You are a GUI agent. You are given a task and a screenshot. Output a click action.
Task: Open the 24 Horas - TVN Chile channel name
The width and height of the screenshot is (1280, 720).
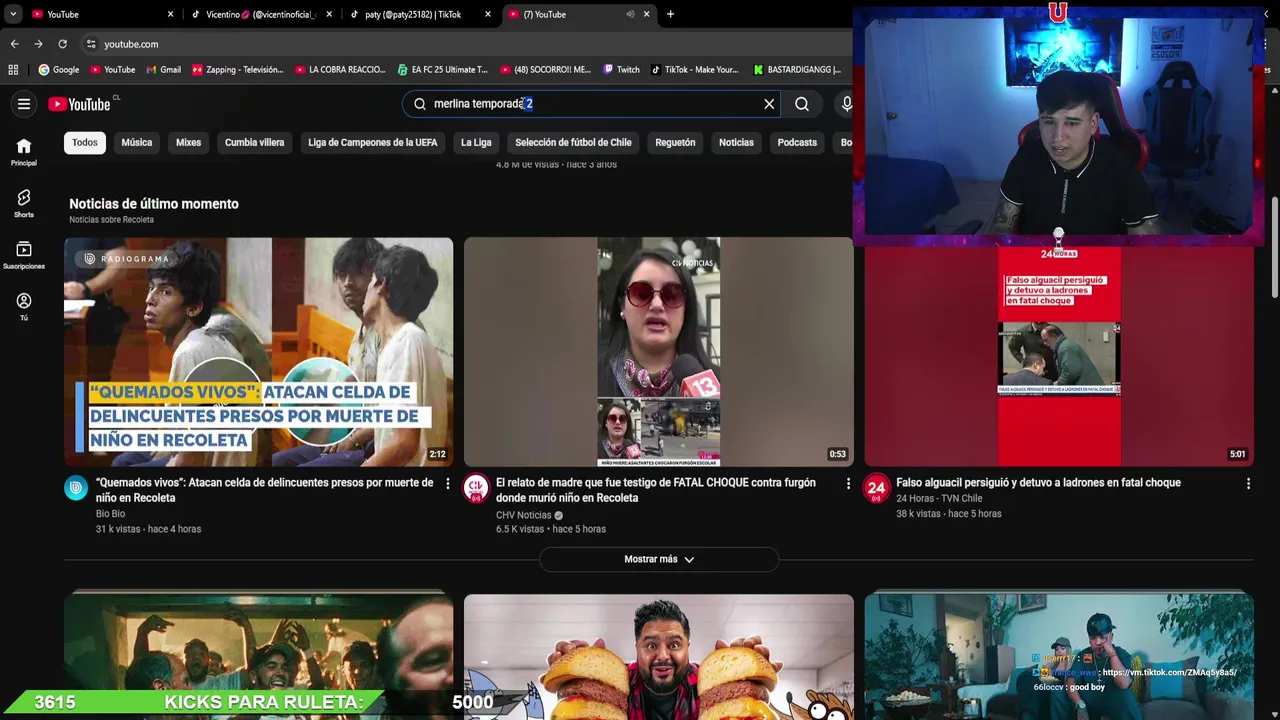pyautogui.click(x=939, y=498)
